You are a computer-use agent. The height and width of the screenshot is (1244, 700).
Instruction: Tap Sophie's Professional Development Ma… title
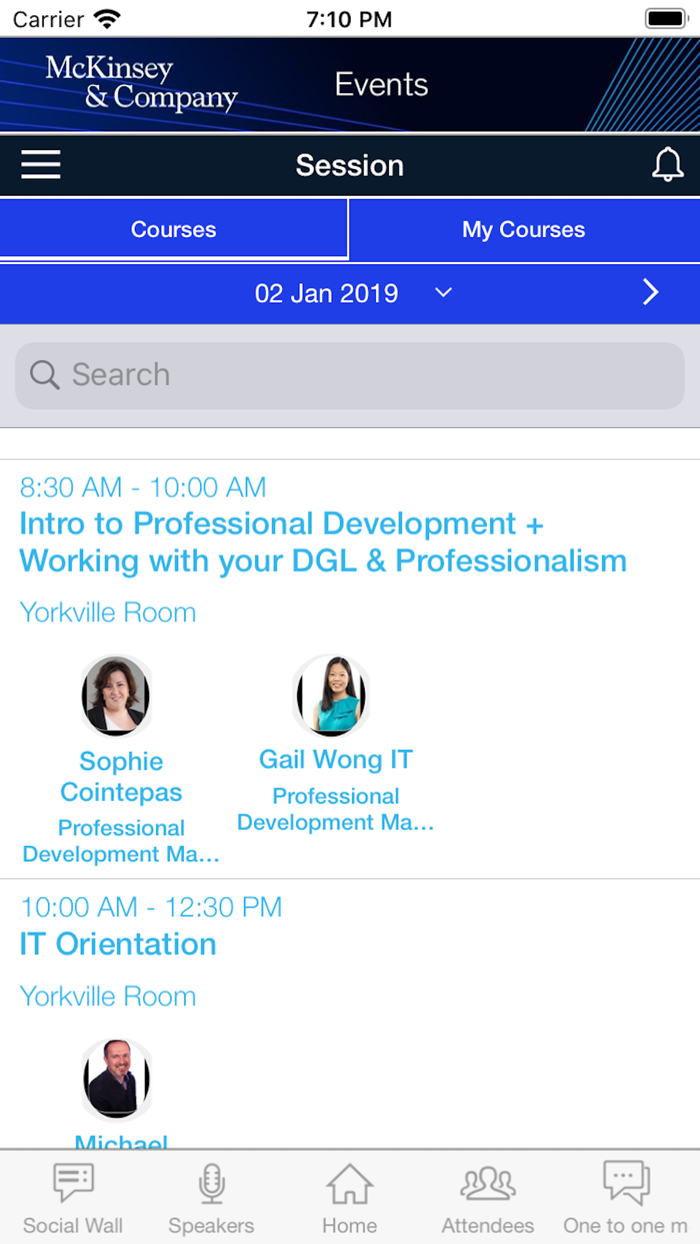tap(121, 841)
